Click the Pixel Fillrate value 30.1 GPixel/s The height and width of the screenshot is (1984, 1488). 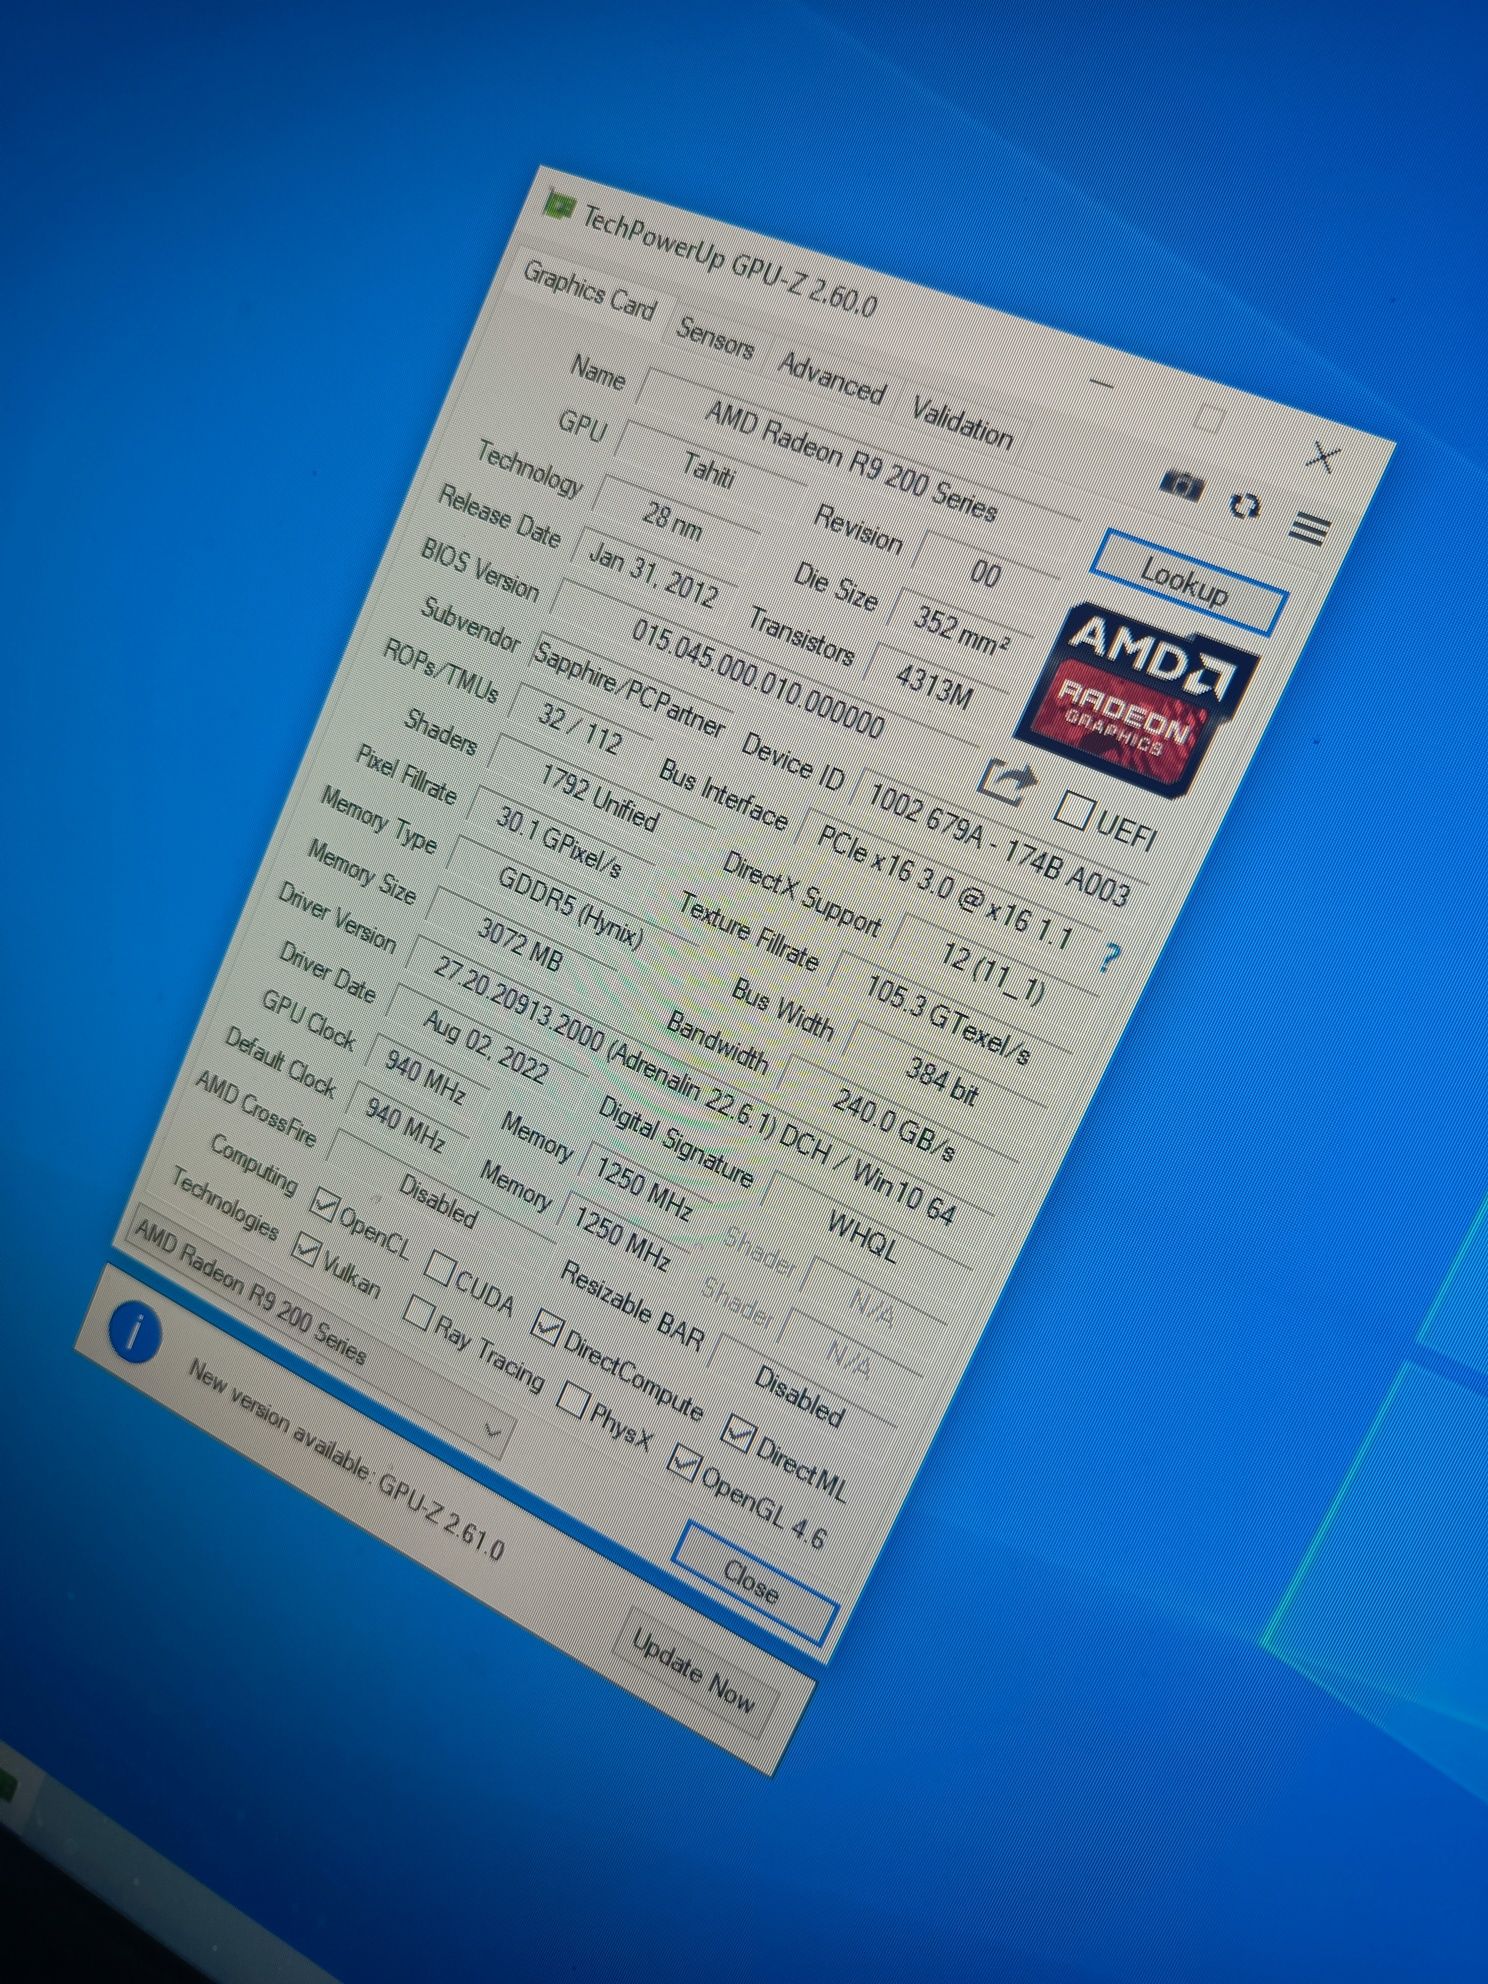(x=558, y=840)
